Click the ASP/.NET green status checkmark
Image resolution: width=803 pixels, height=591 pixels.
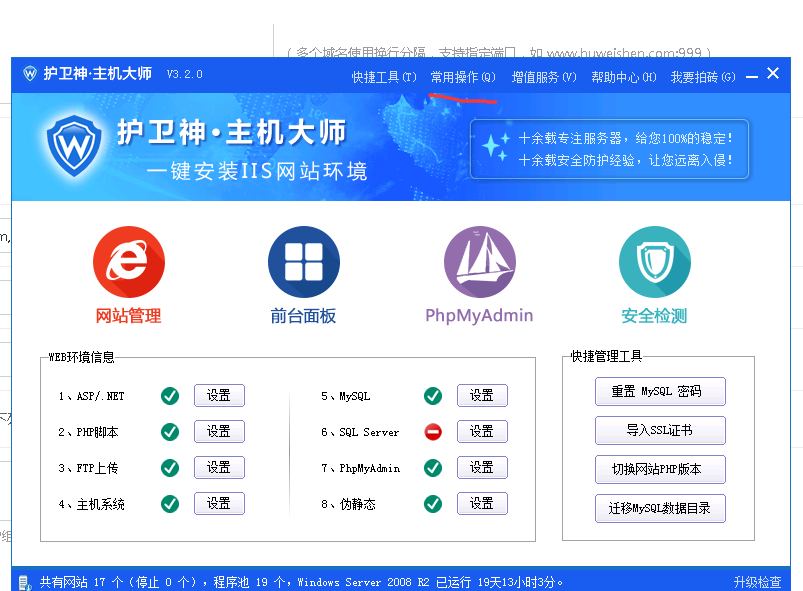pyautogui.click(x=170, y=396)
